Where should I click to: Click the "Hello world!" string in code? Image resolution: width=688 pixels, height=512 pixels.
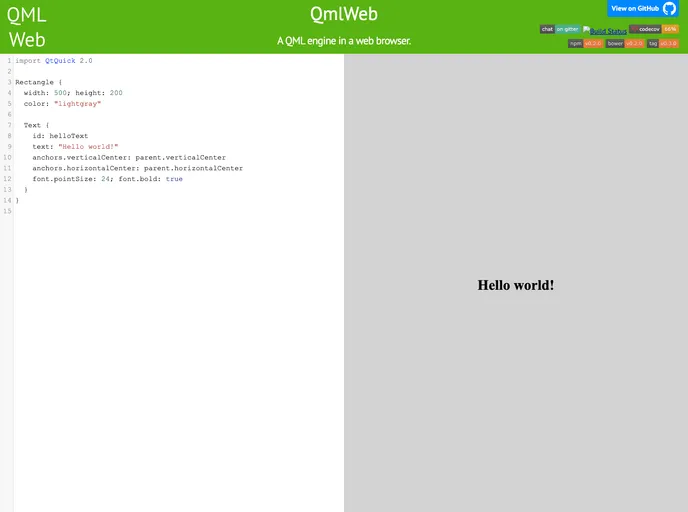coord(88,147)
